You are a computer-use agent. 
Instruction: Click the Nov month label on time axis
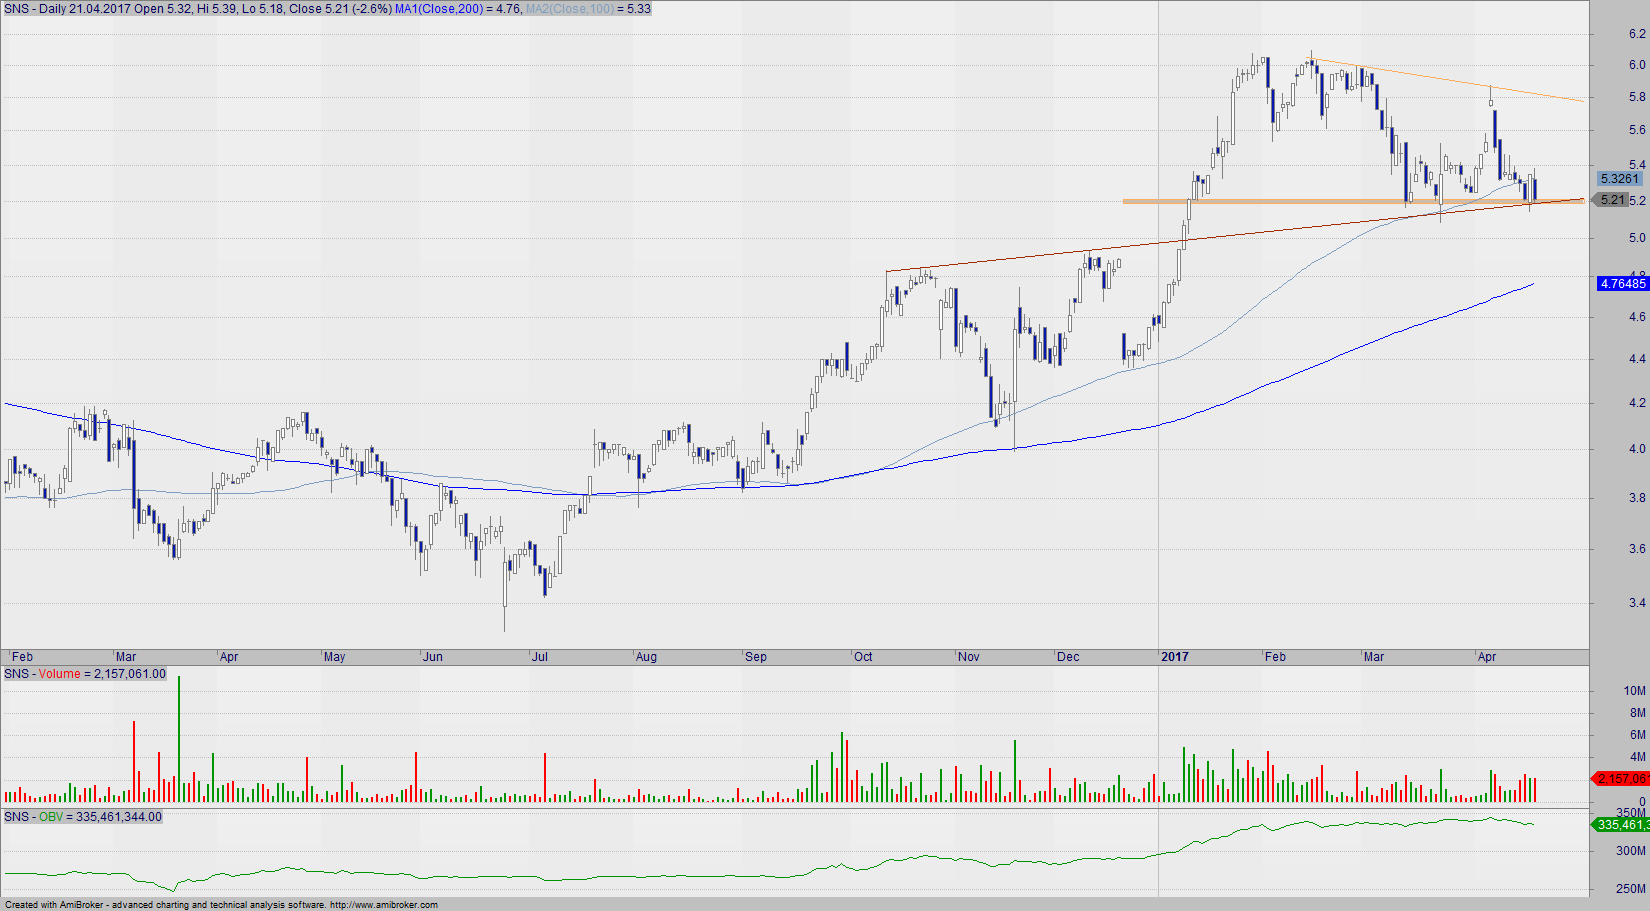(x=968, y=657)
